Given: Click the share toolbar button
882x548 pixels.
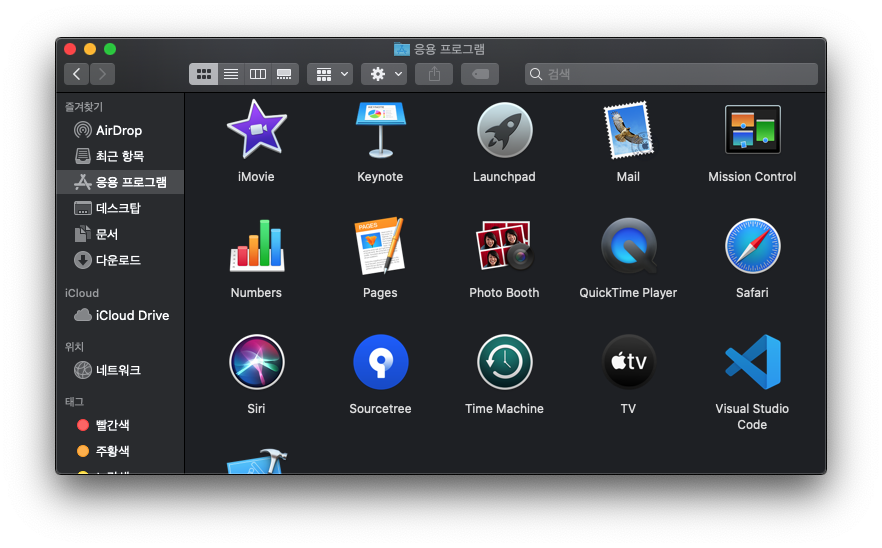Looking at the screenshot, I should [434, 74].
